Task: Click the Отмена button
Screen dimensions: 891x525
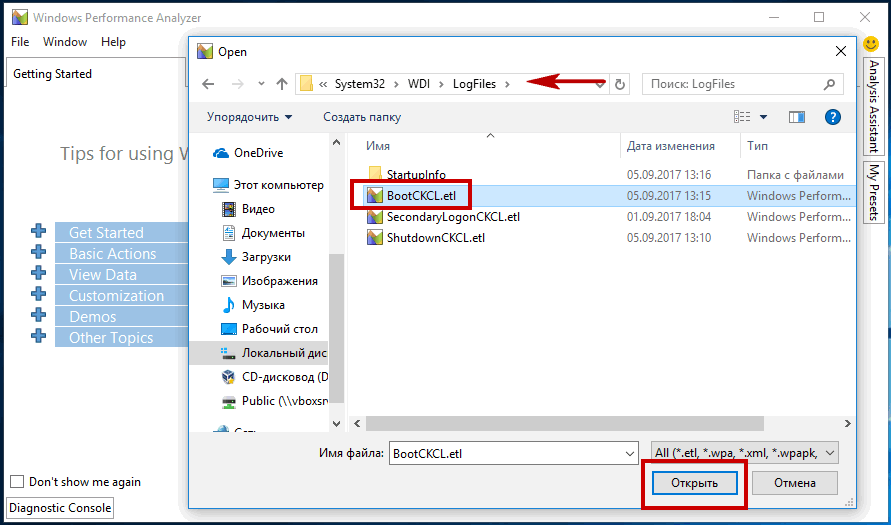Action: click(794, 483)
